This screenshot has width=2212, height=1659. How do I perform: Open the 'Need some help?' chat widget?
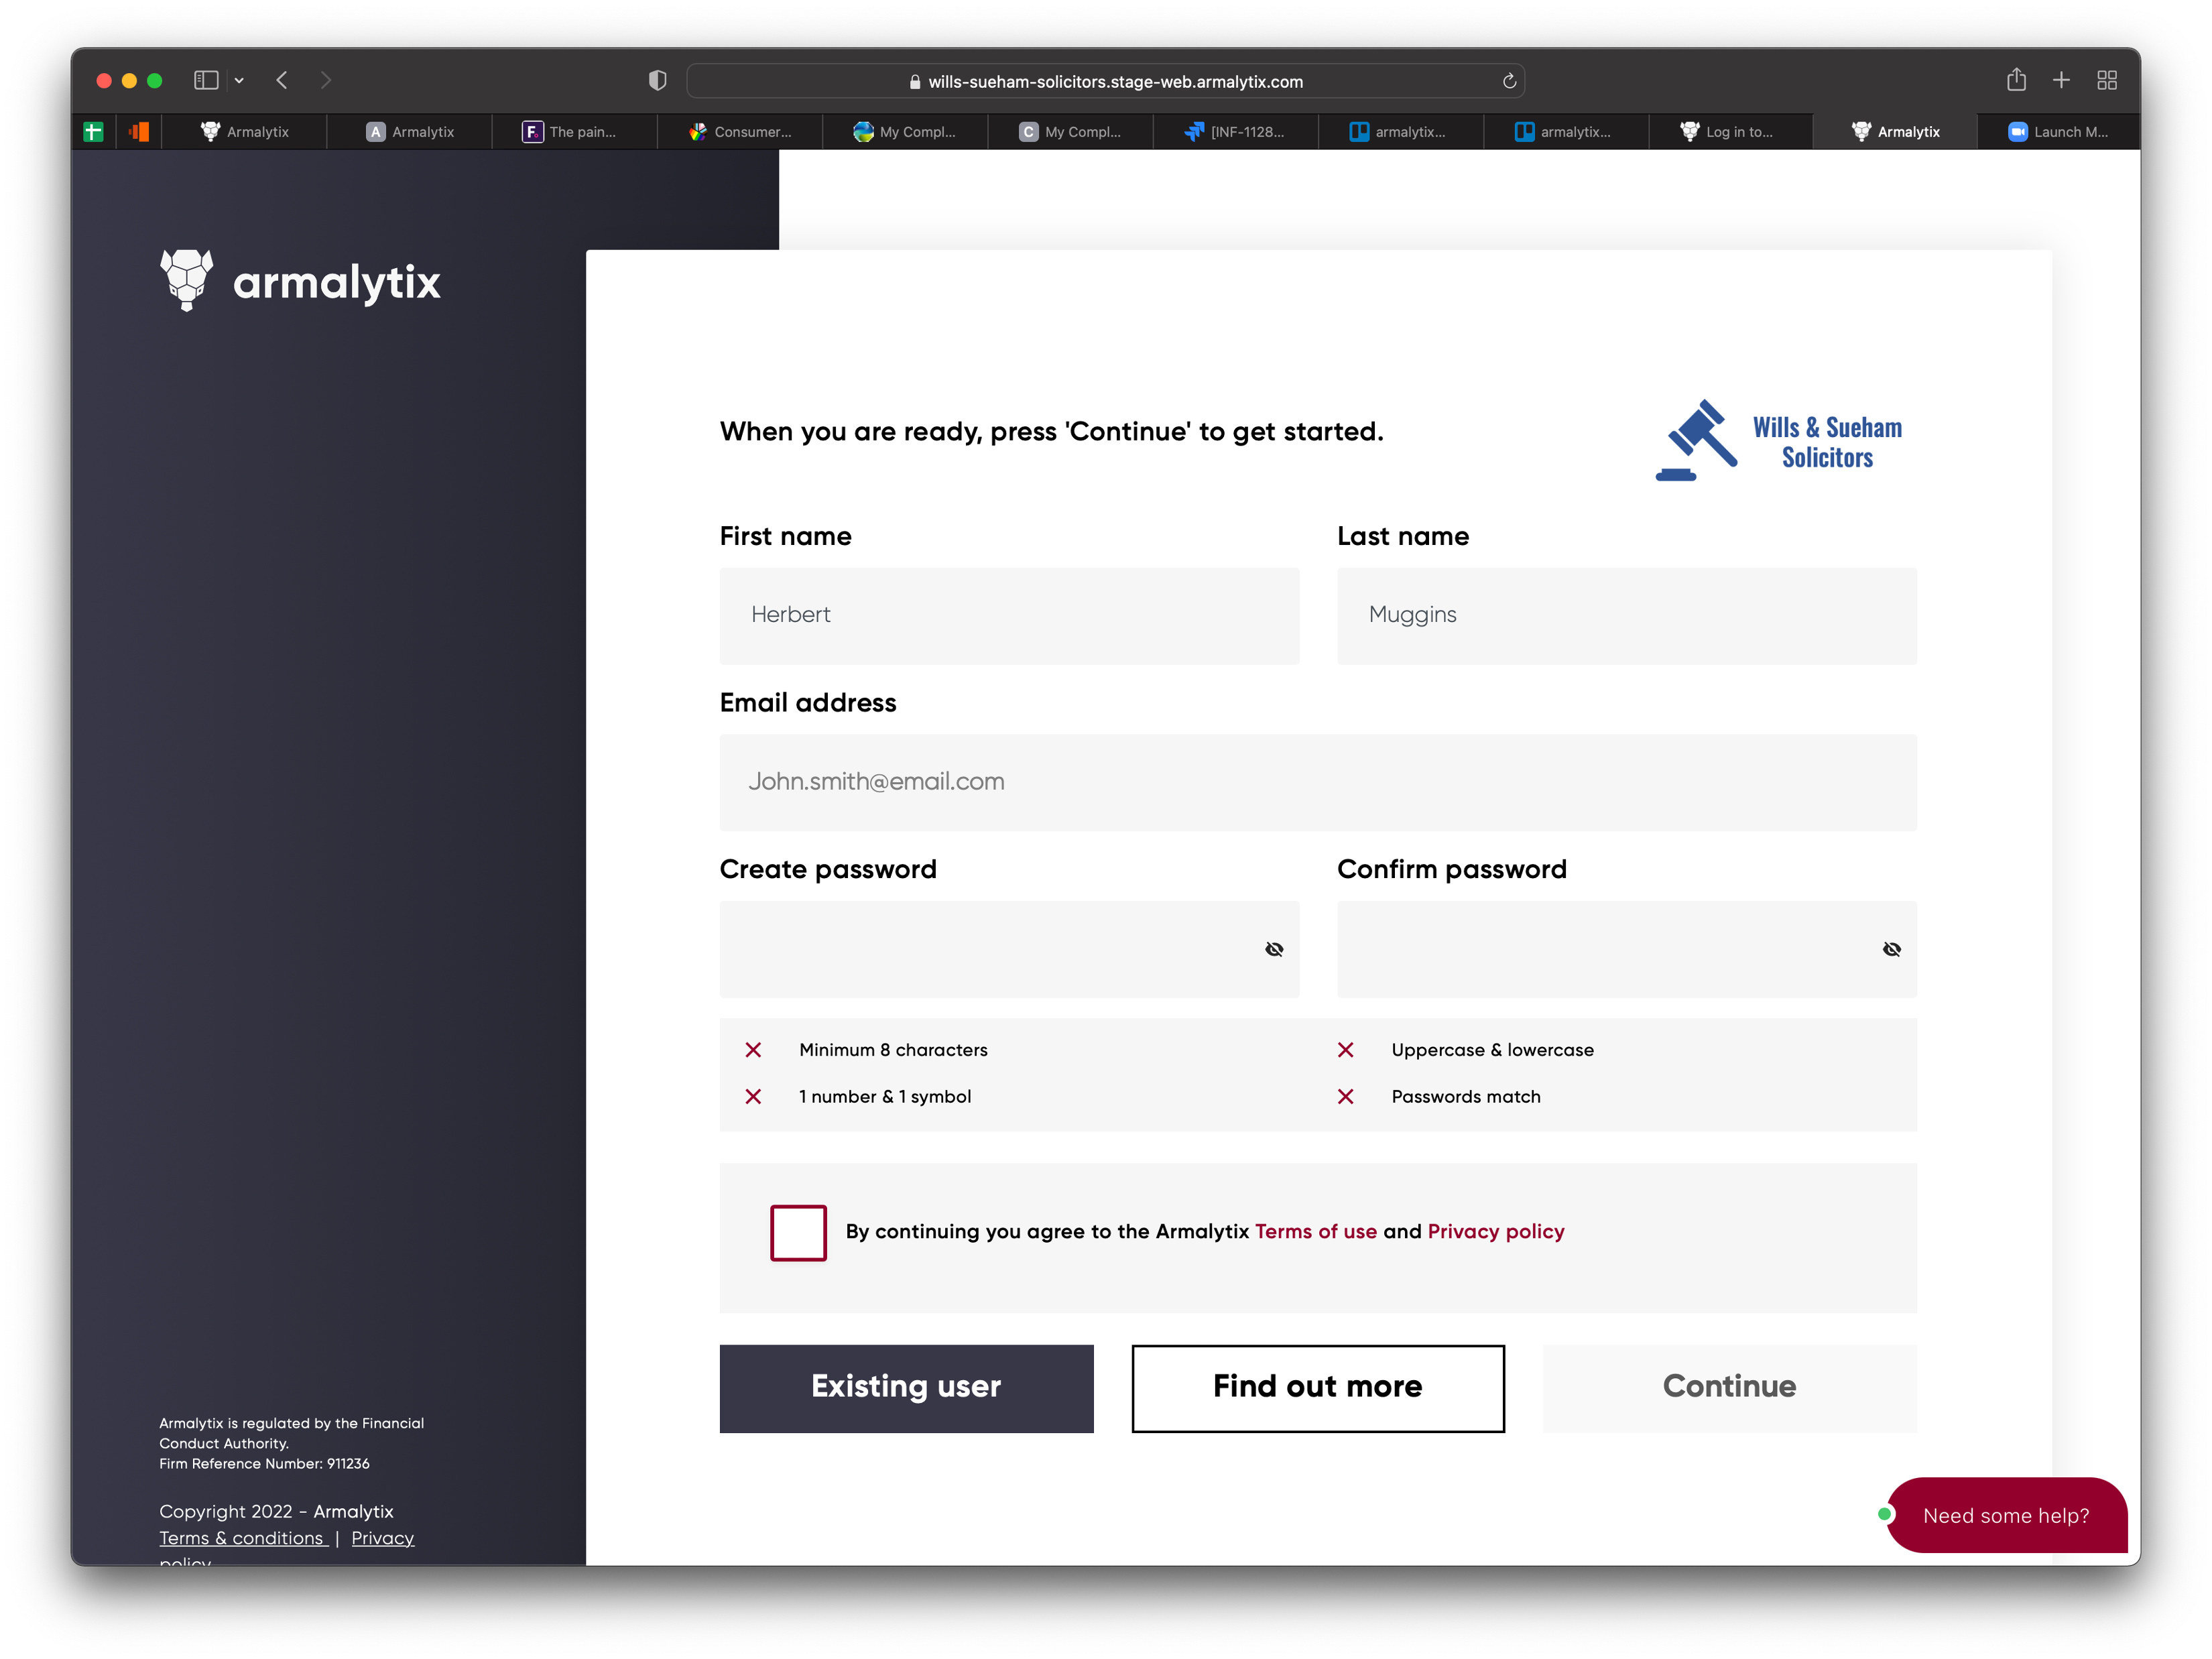coord(2005,1515)
